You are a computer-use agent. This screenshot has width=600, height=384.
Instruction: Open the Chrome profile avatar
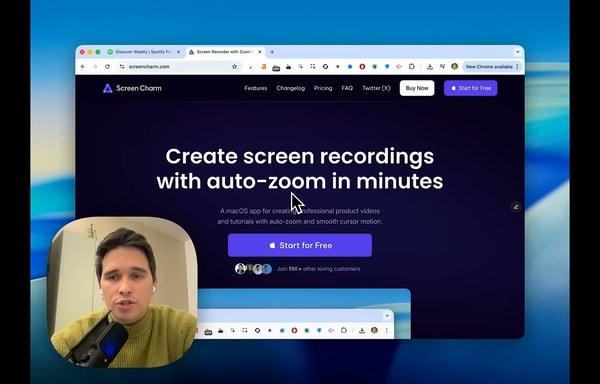[455, 67]
